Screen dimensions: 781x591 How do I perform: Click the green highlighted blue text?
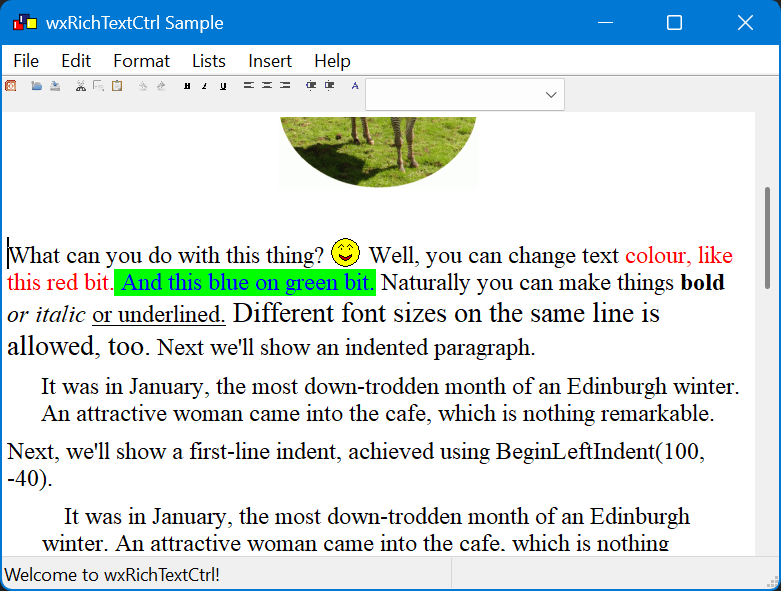(x=245, y=283)
